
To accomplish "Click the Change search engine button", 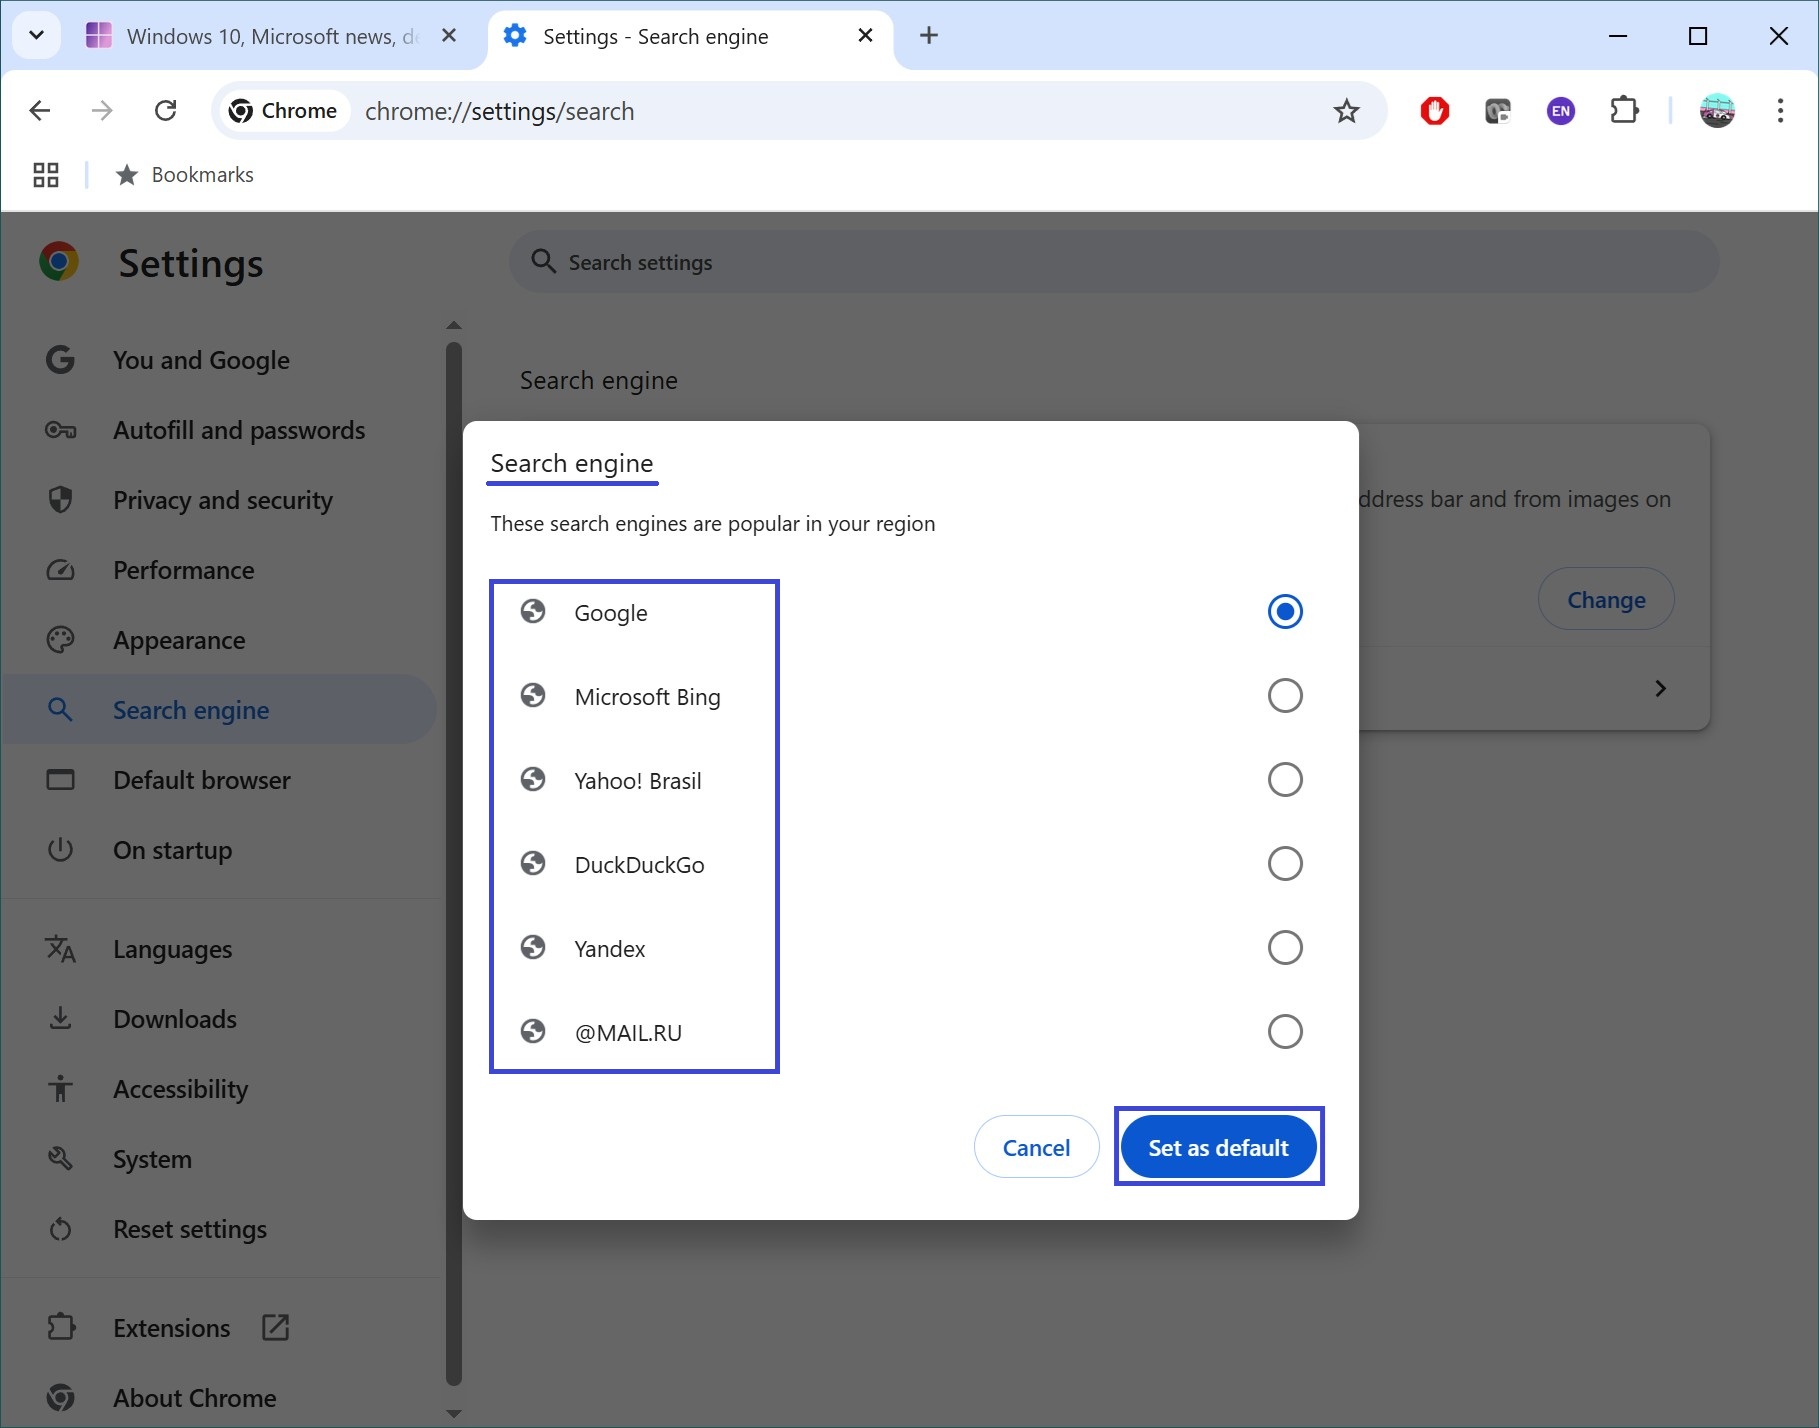I will (x=1606, y=600).
